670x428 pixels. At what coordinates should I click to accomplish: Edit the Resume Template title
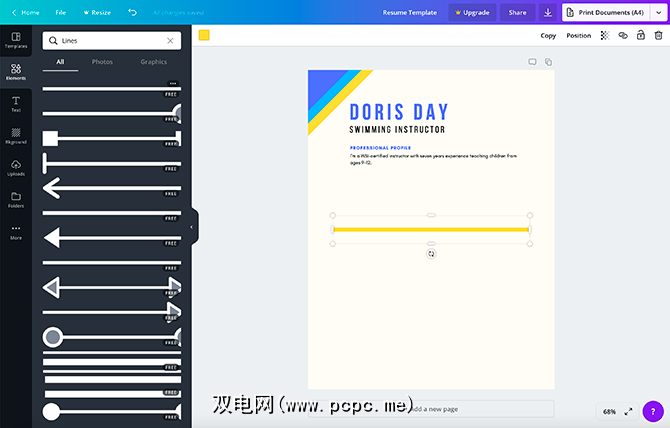tap(409, 12)
